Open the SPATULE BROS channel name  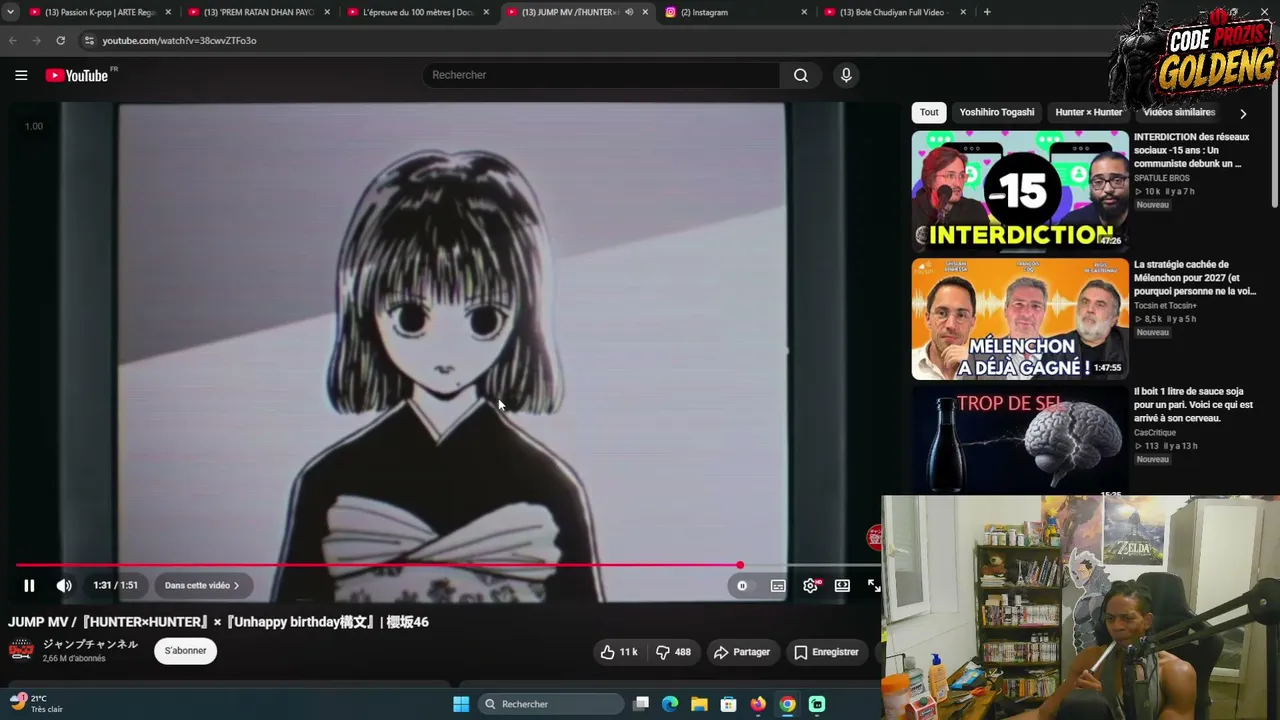pyautogui.click(x=1162, y=178)
